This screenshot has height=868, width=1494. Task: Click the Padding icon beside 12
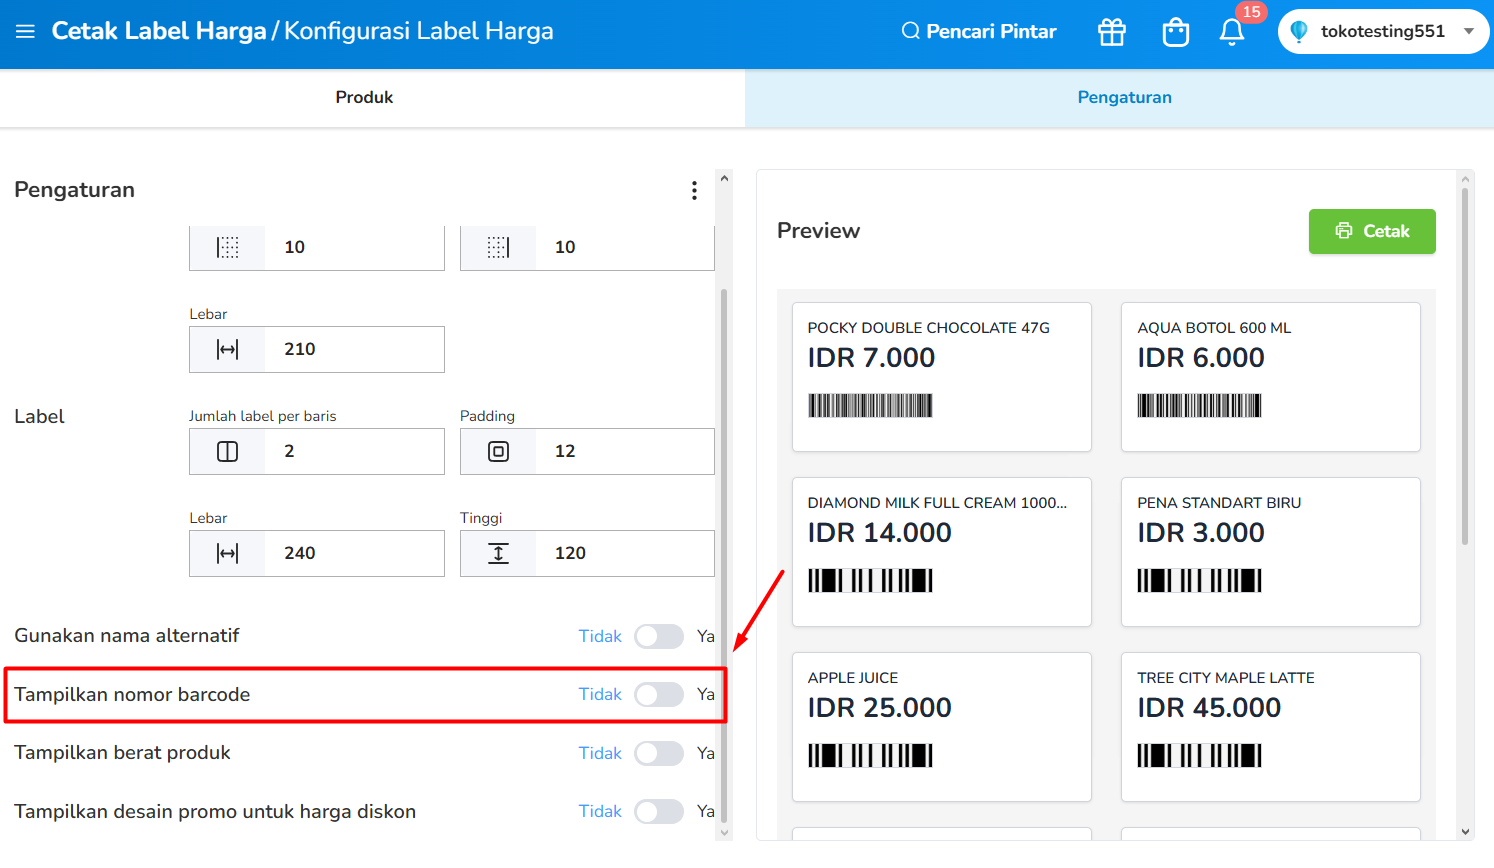(x=498, y=451)
